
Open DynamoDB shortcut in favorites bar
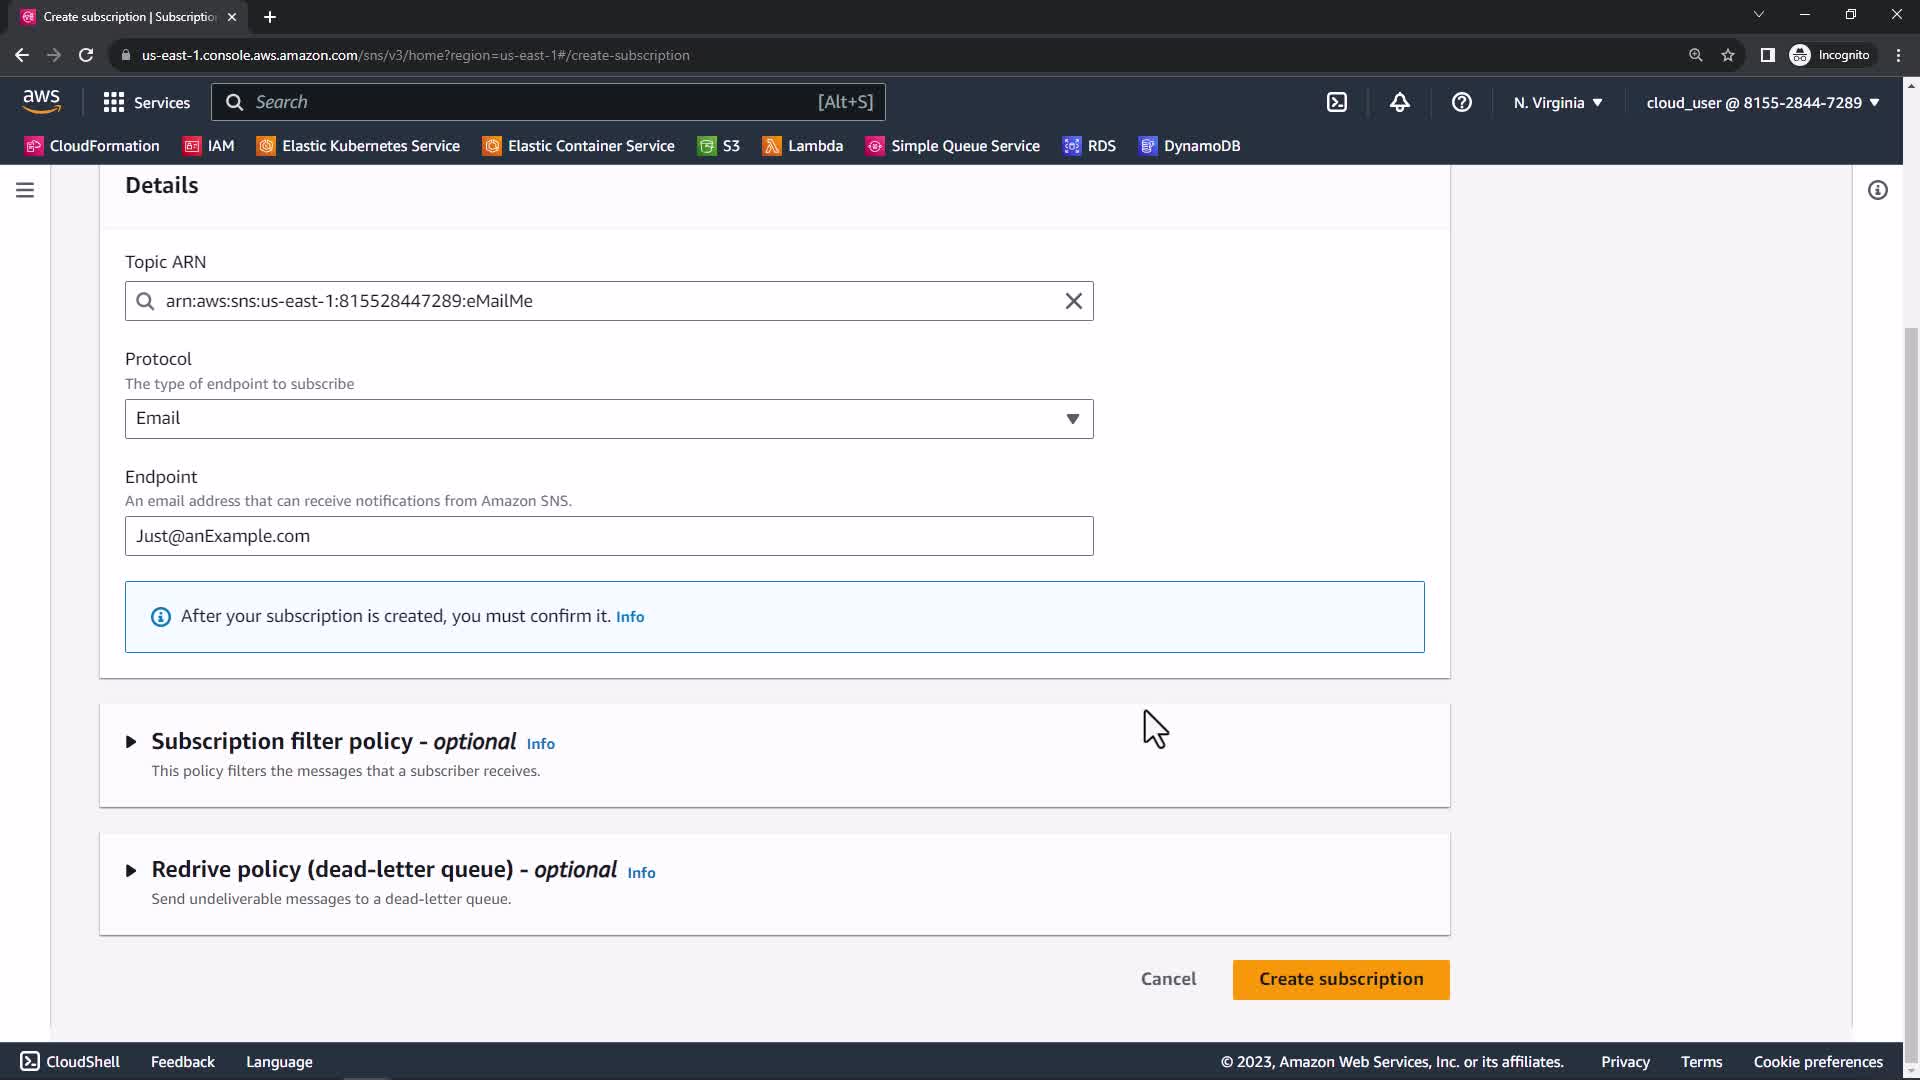1190,146
